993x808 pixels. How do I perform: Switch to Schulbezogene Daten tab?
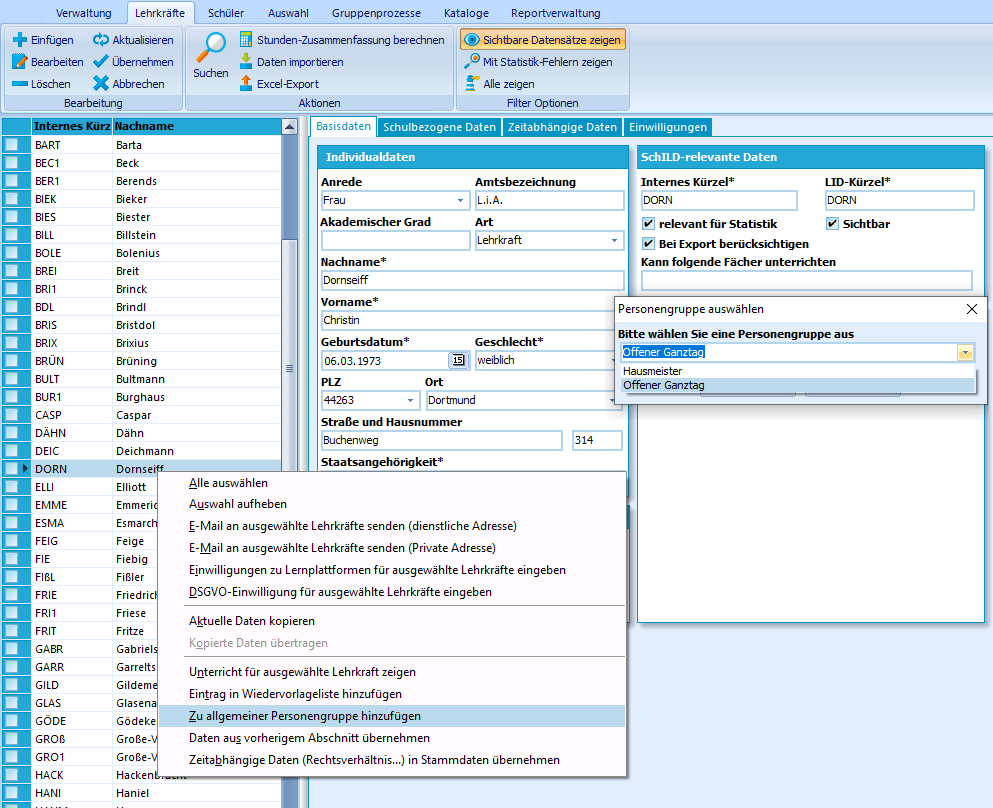(439, 127)
